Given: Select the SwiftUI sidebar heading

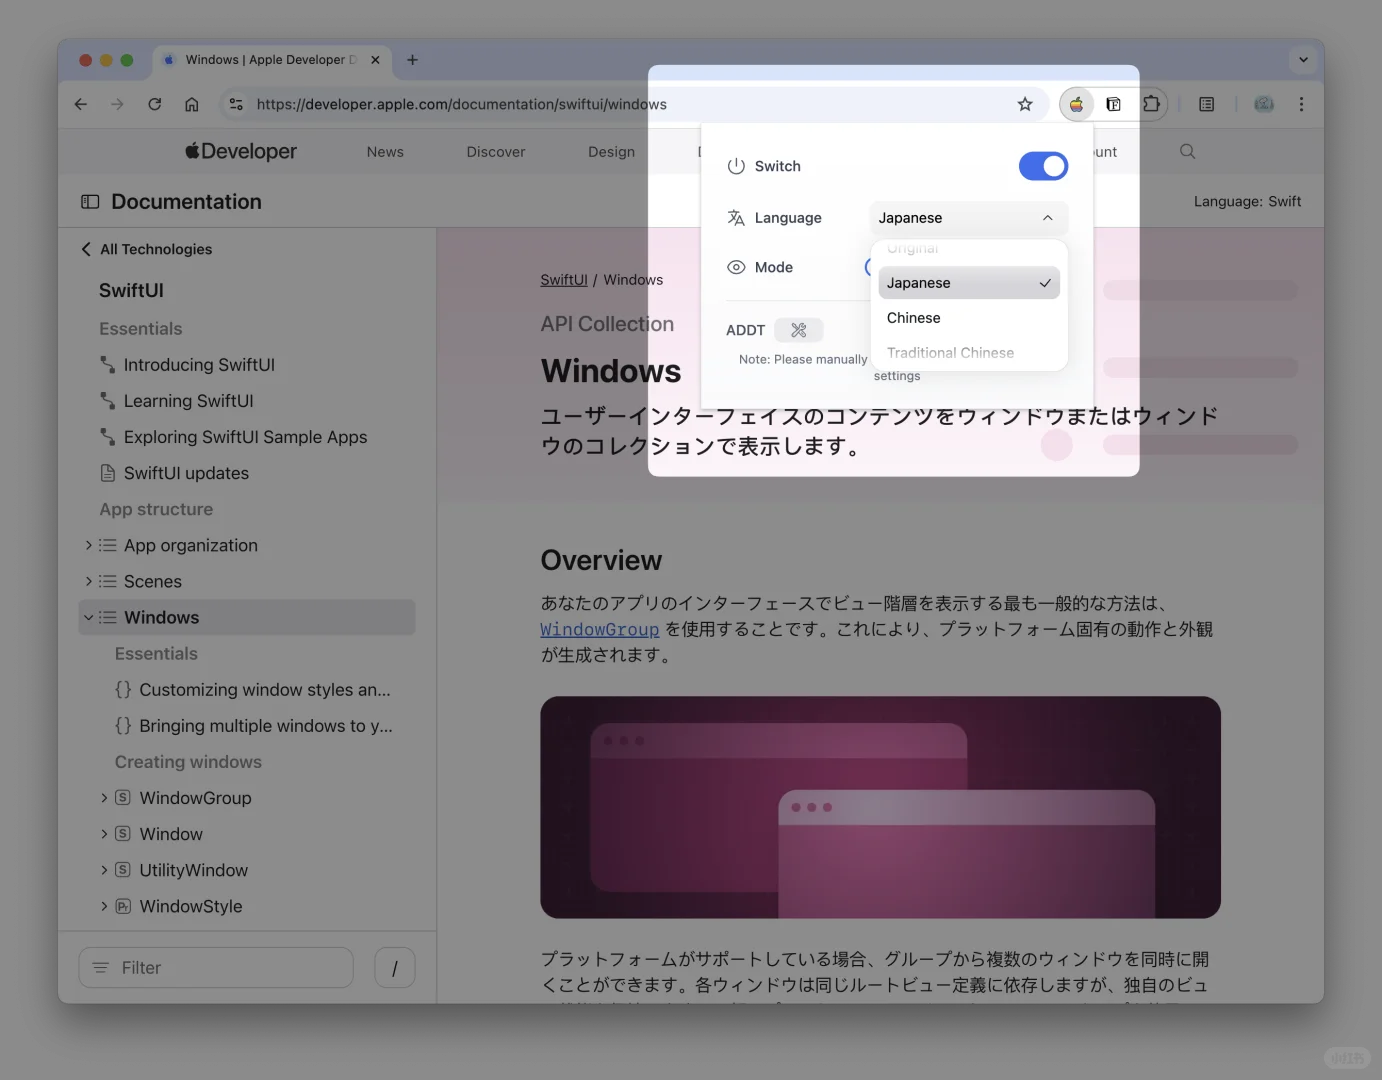Looking at the screenshot, I should tap(131, 291).
